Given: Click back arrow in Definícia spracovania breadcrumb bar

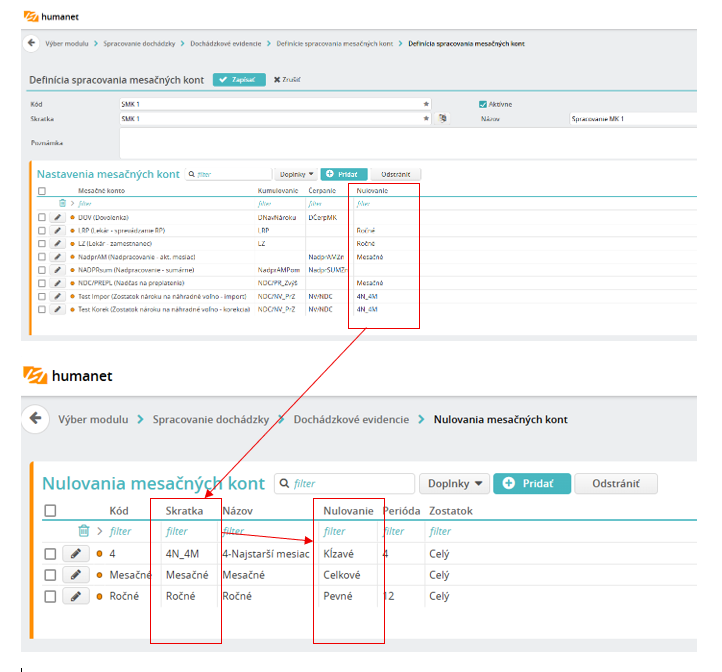Looking at the screenshot, I should click(x=31, y=43).
